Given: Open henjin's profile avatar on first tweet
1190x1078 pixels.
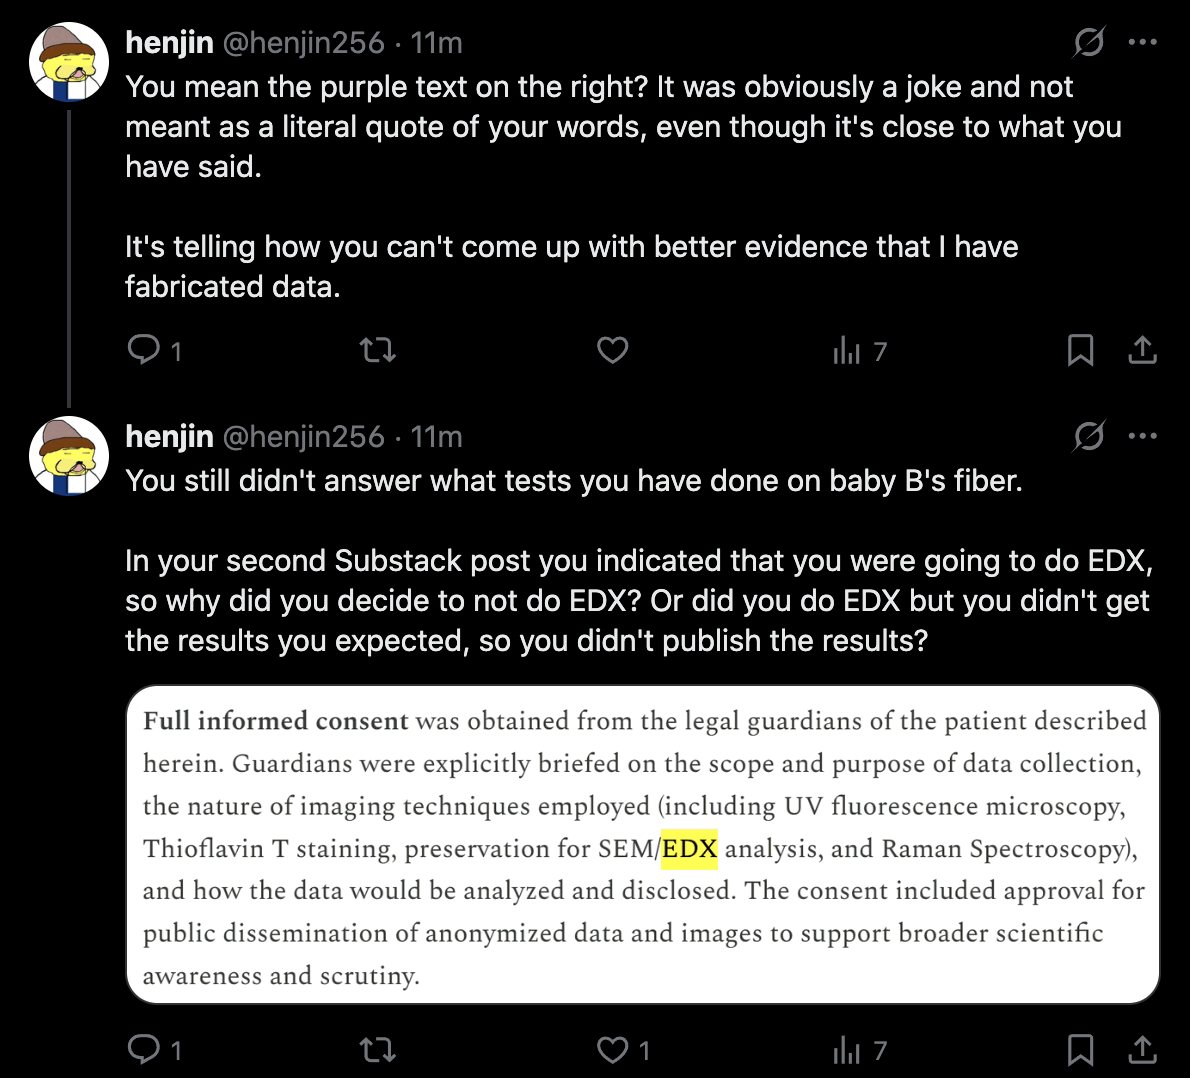Looking at the screenshot, I should pos(69,62).
